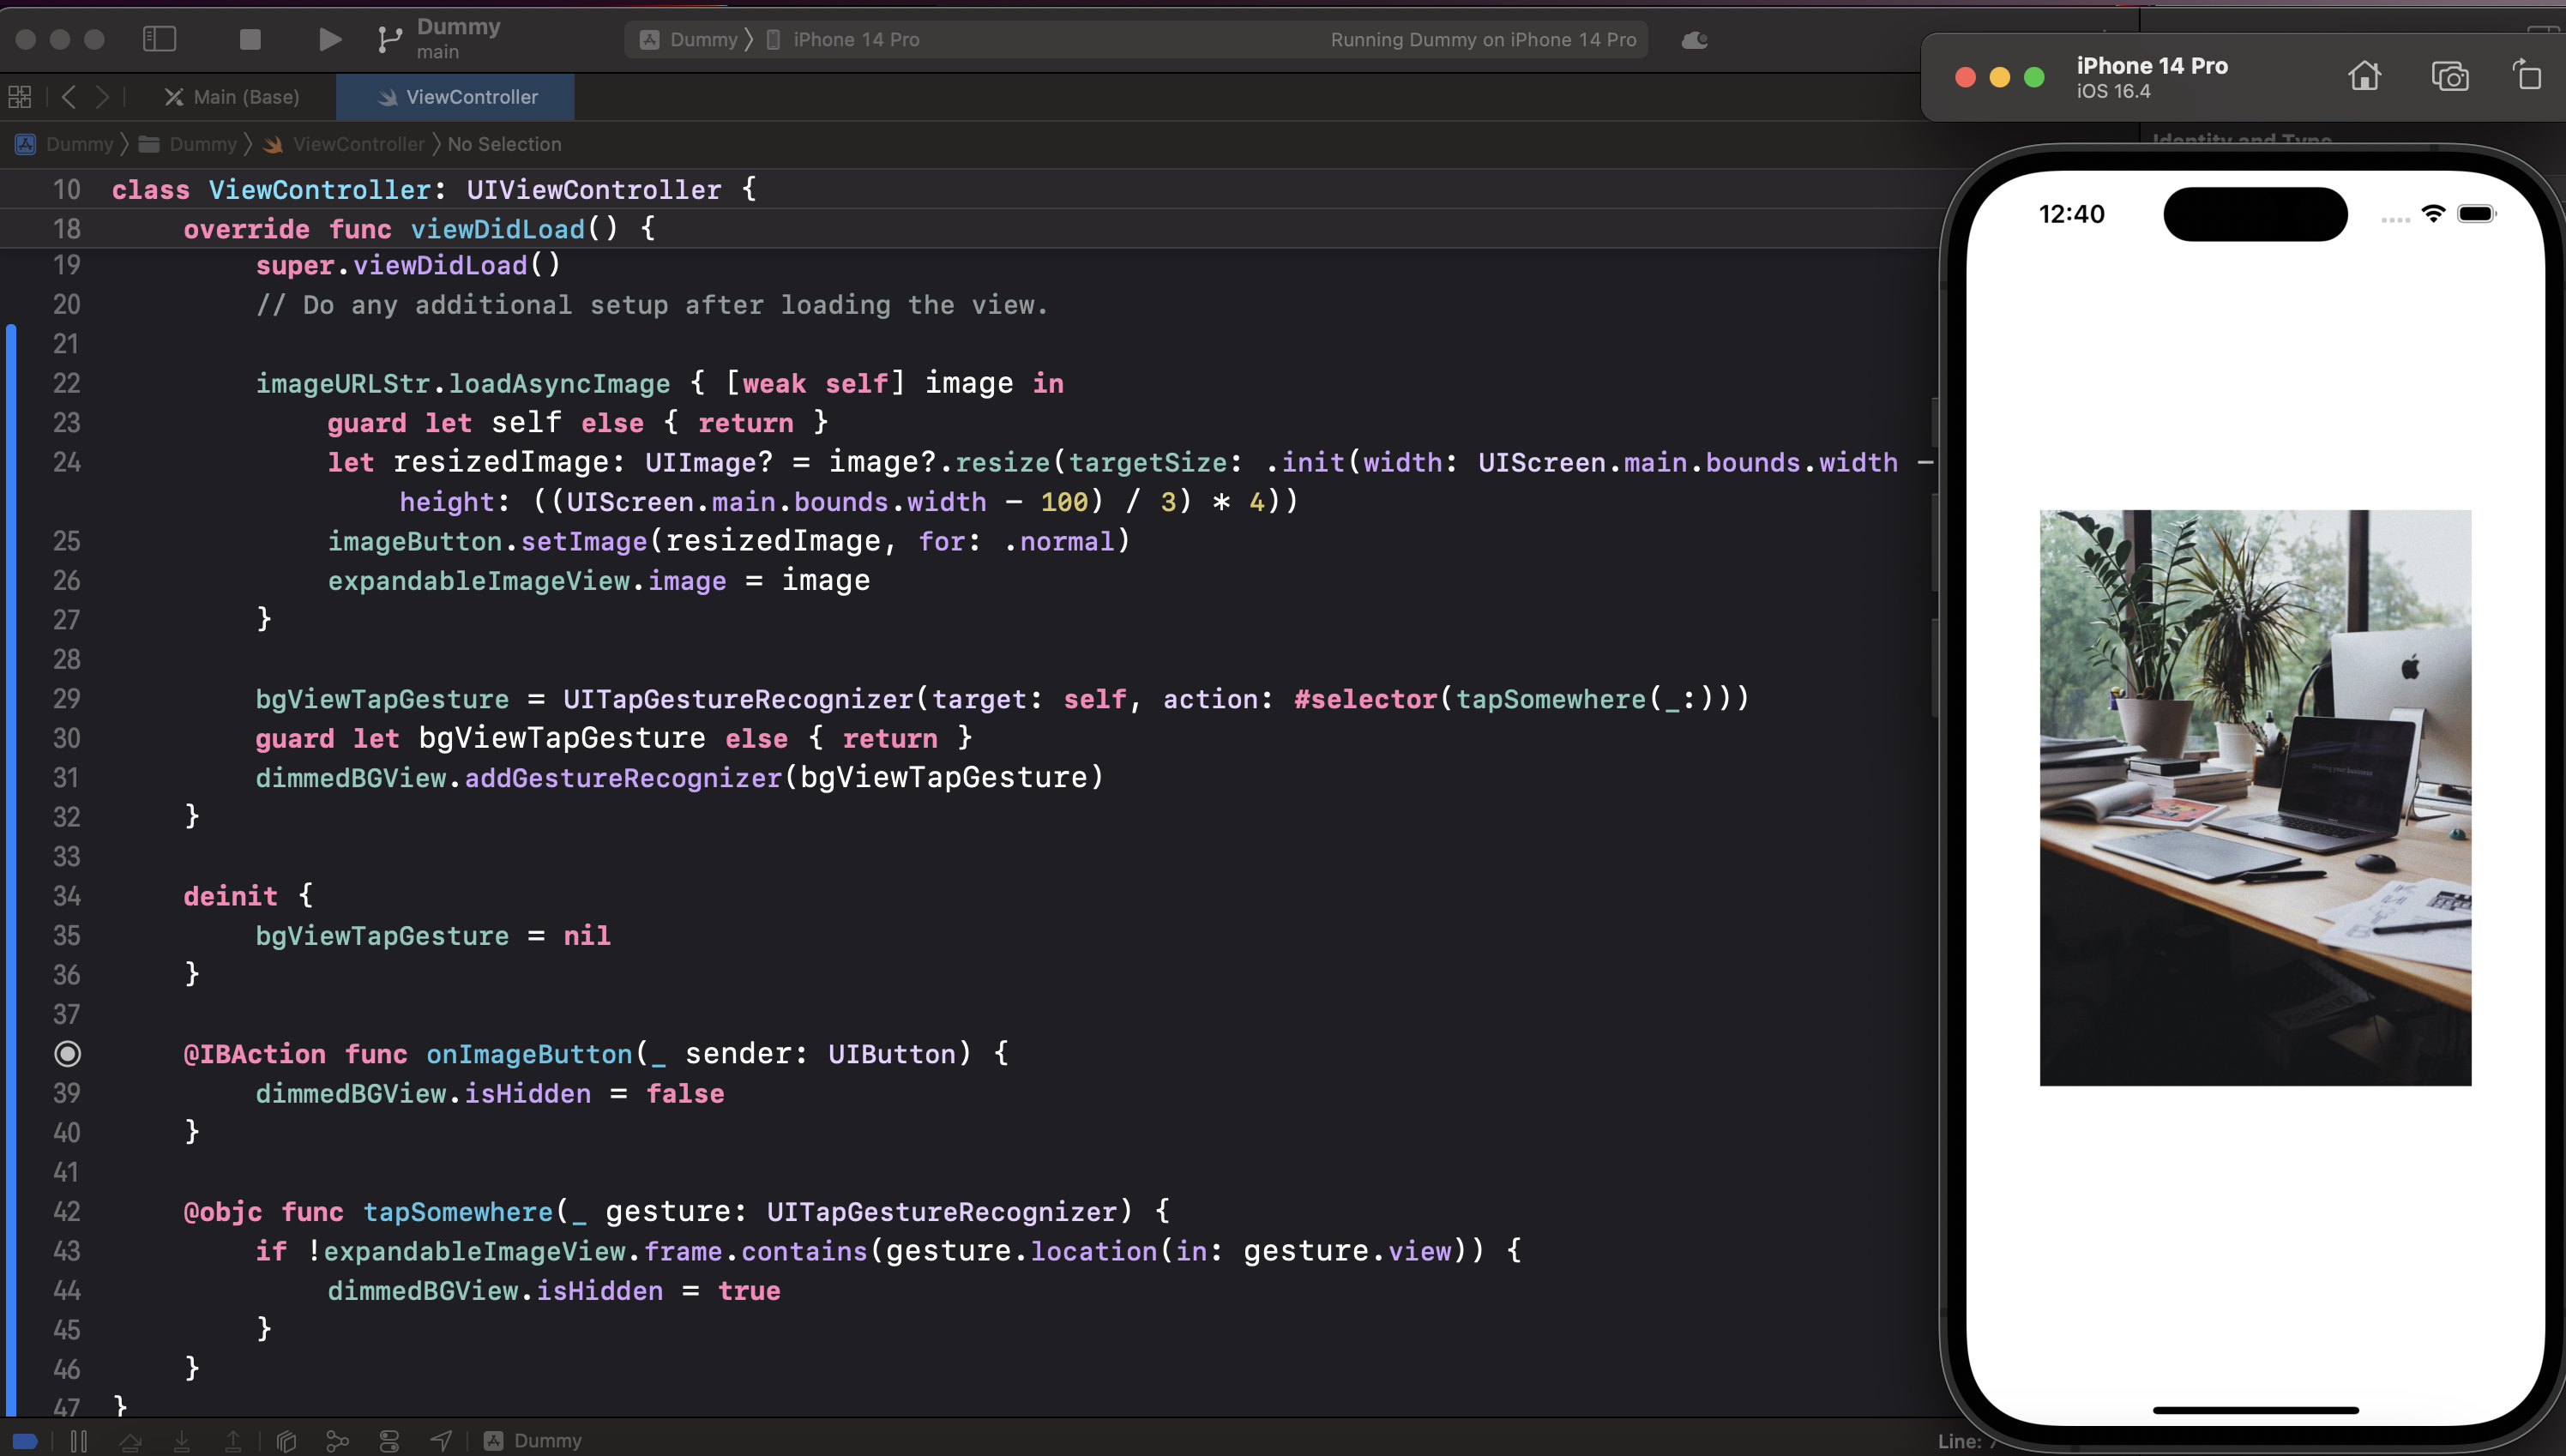Image resolution: width=2566 pixels, height=1456 pixels.
Task: Open iPhone 14 Pro destination selector
Action: [855, 40]
